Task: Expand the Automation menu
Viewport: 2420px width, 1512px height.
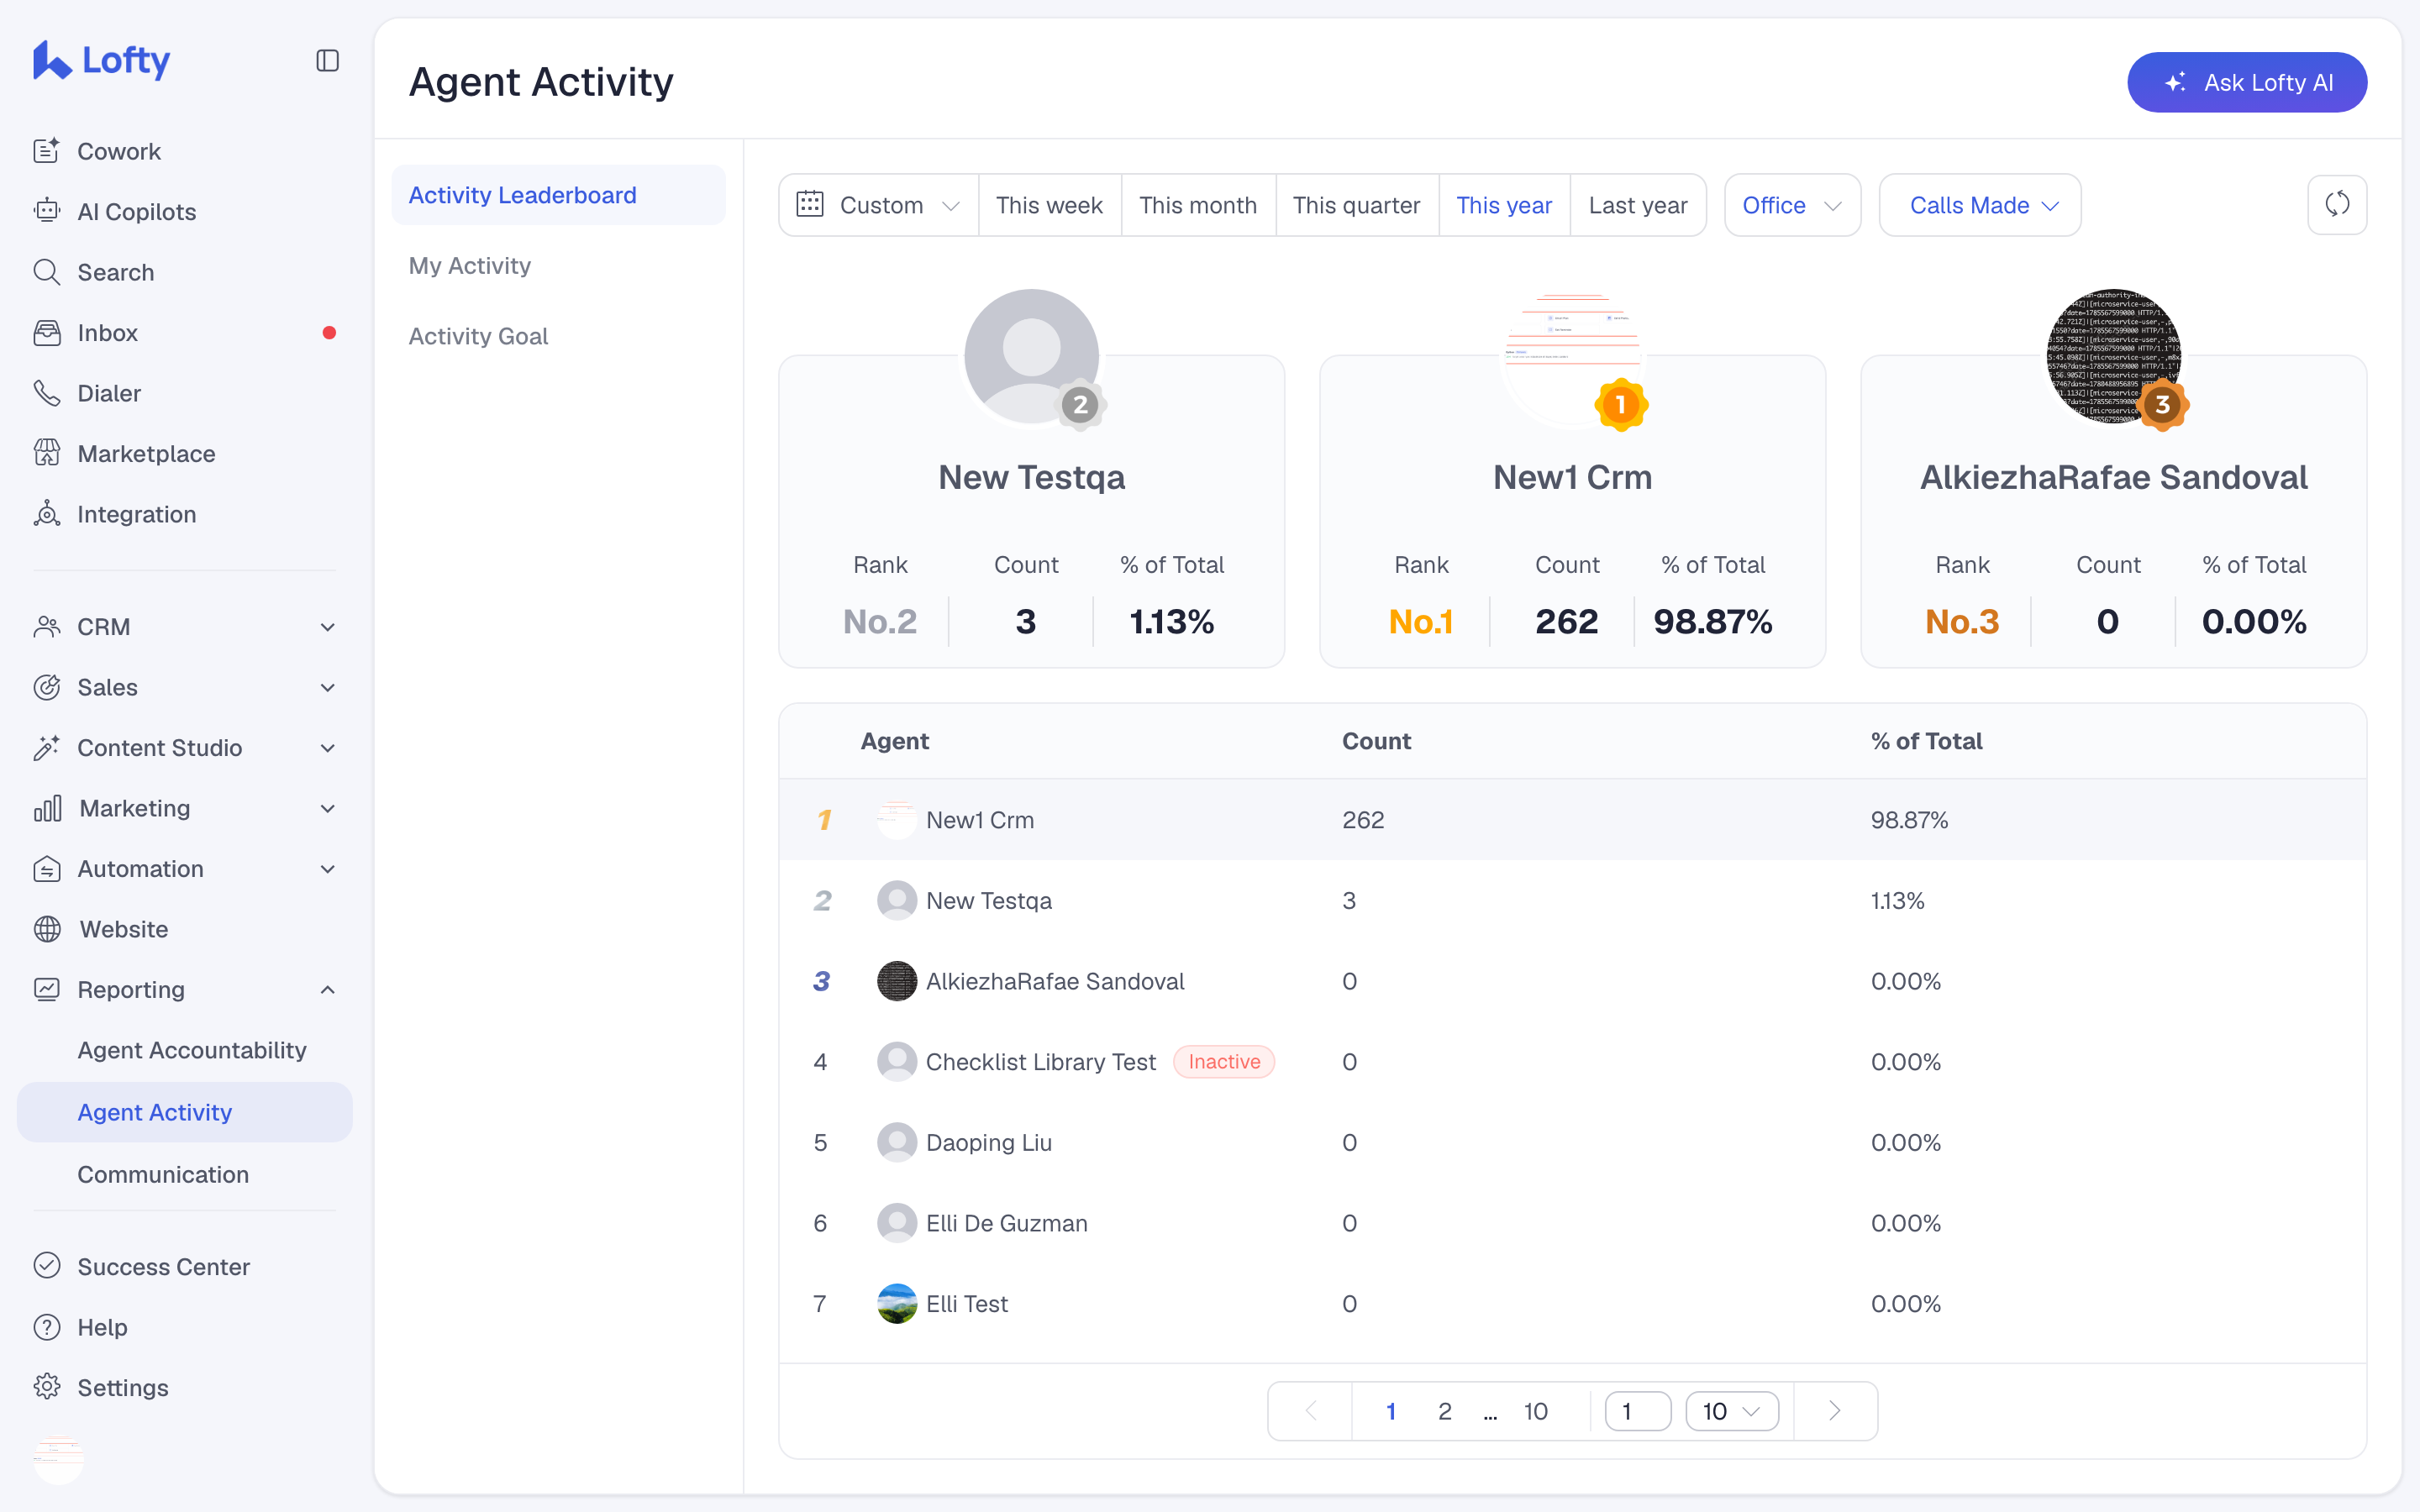Action: [x=184, y=869]
